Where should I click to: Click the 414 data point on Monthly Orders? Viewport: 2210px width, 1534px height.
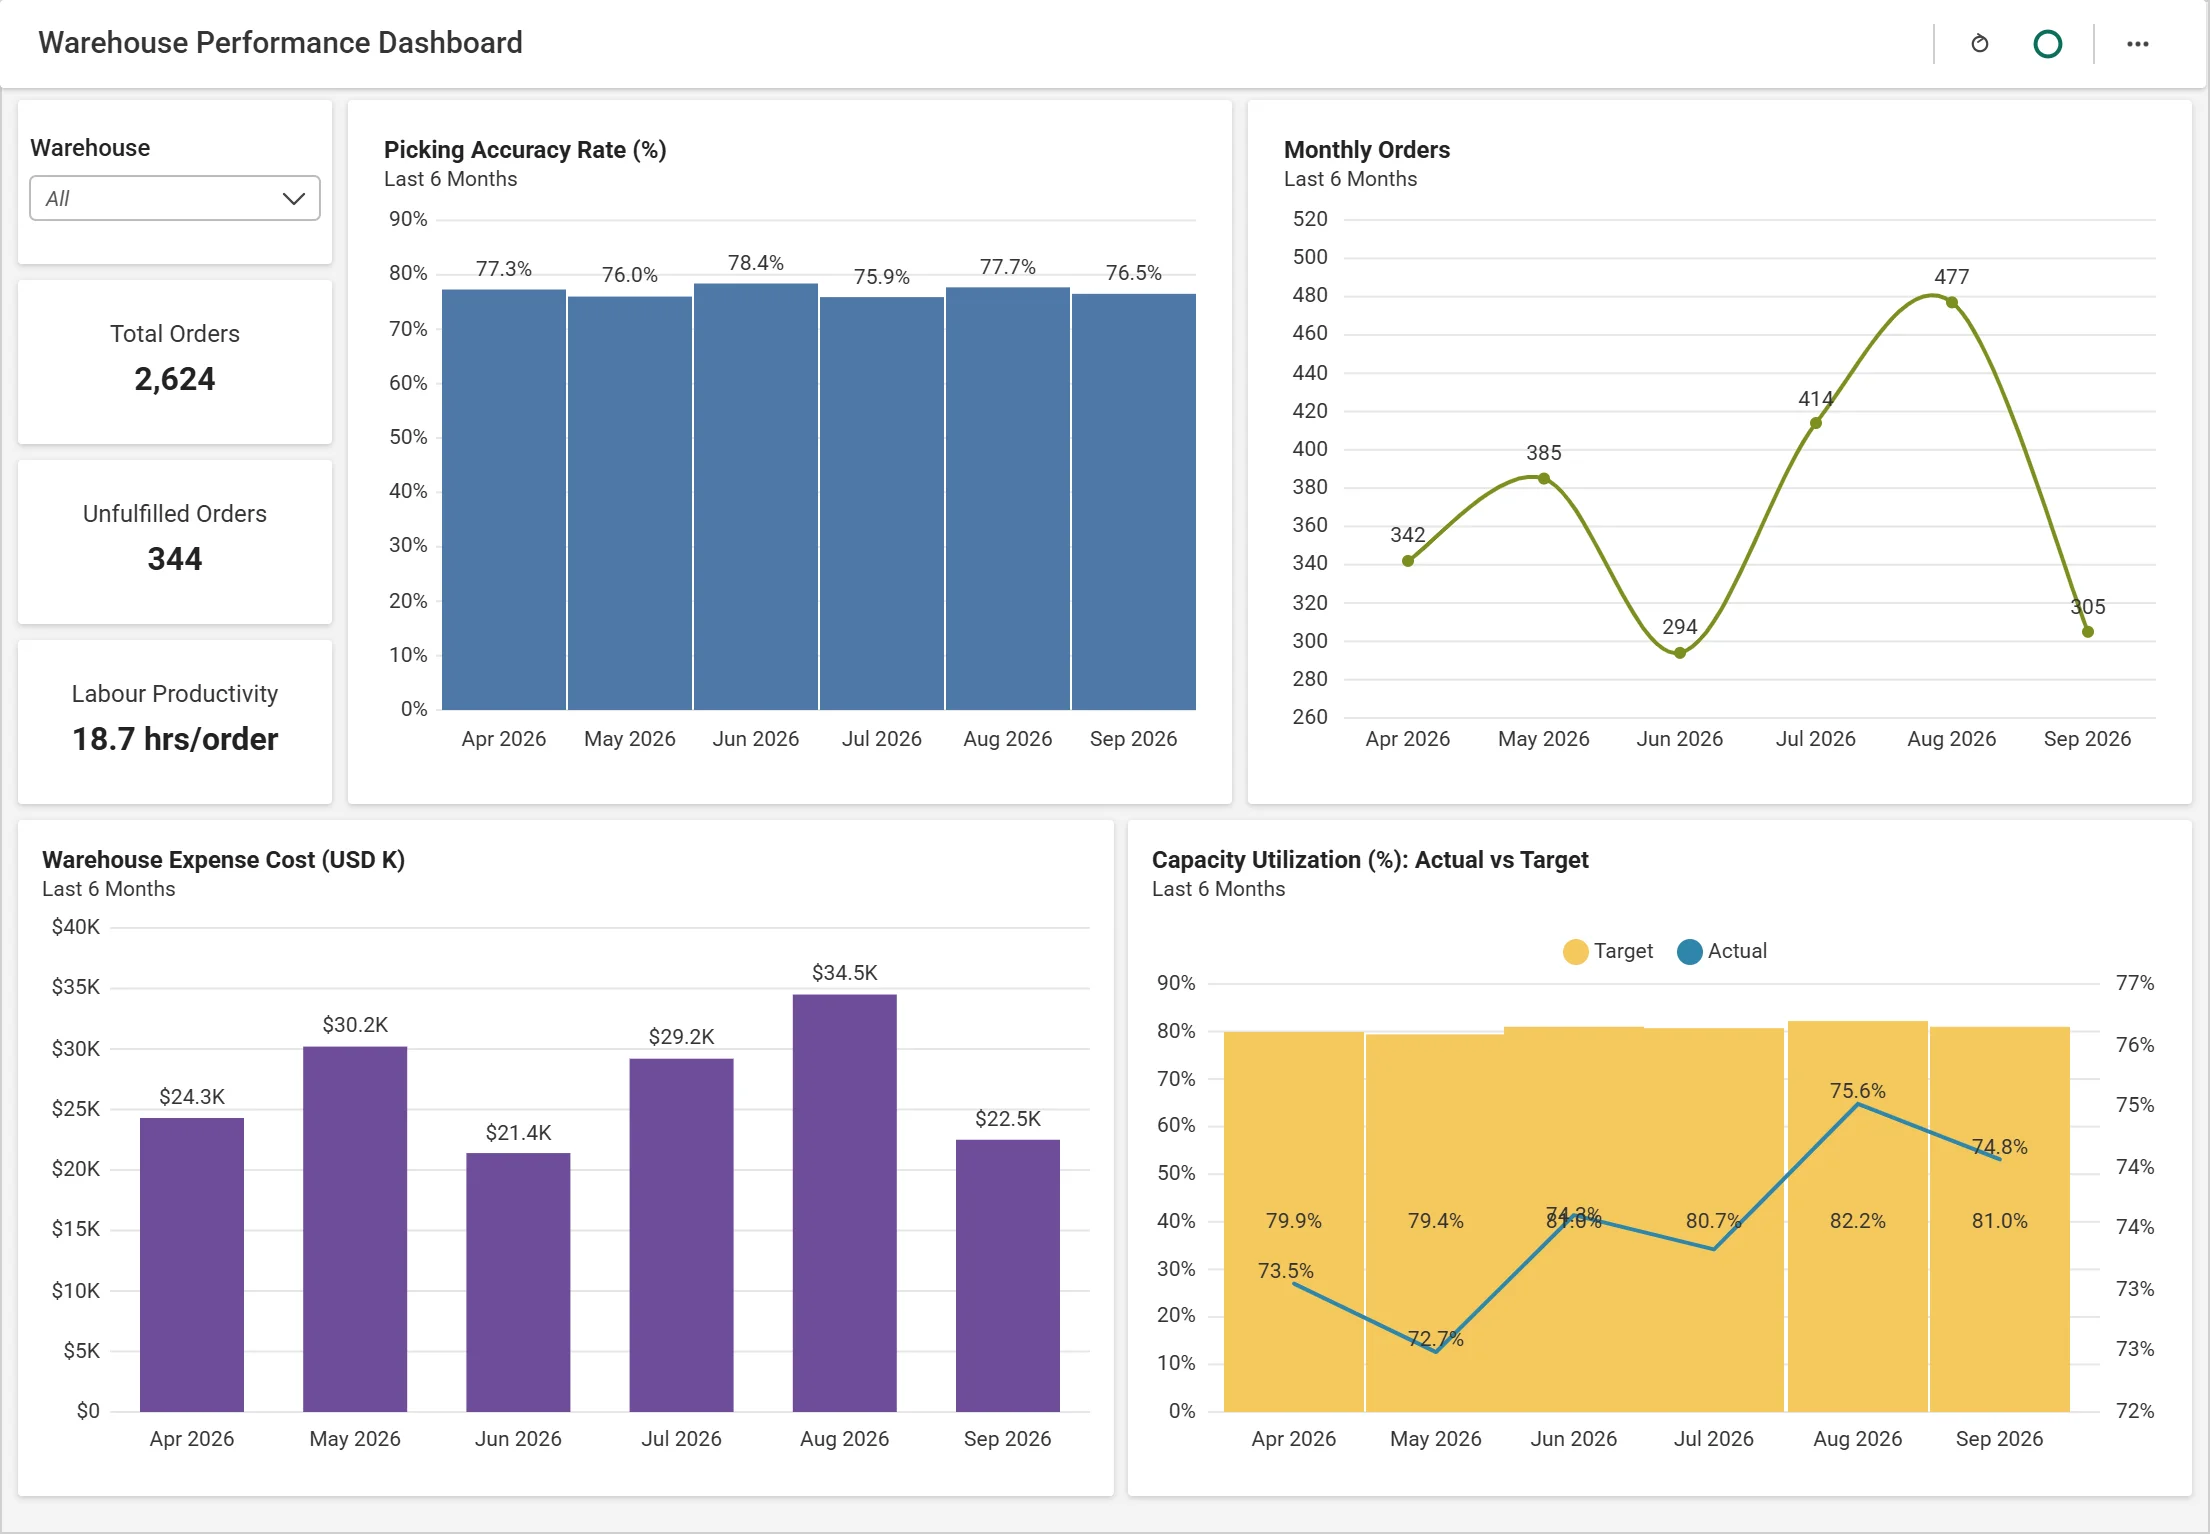point(1816,423)
